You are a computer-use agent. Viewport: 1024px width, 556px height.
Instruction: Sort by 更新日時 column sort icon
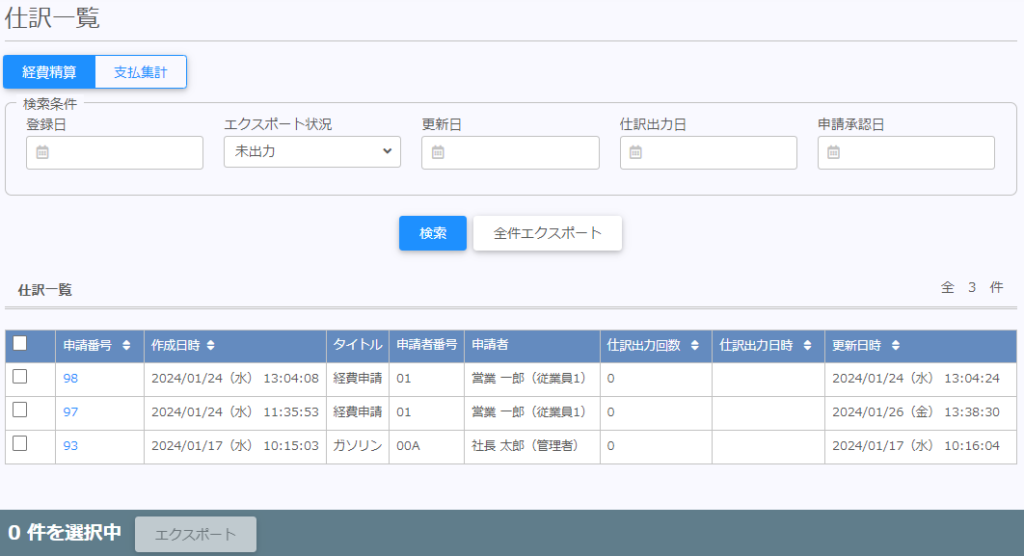[895, 346]
